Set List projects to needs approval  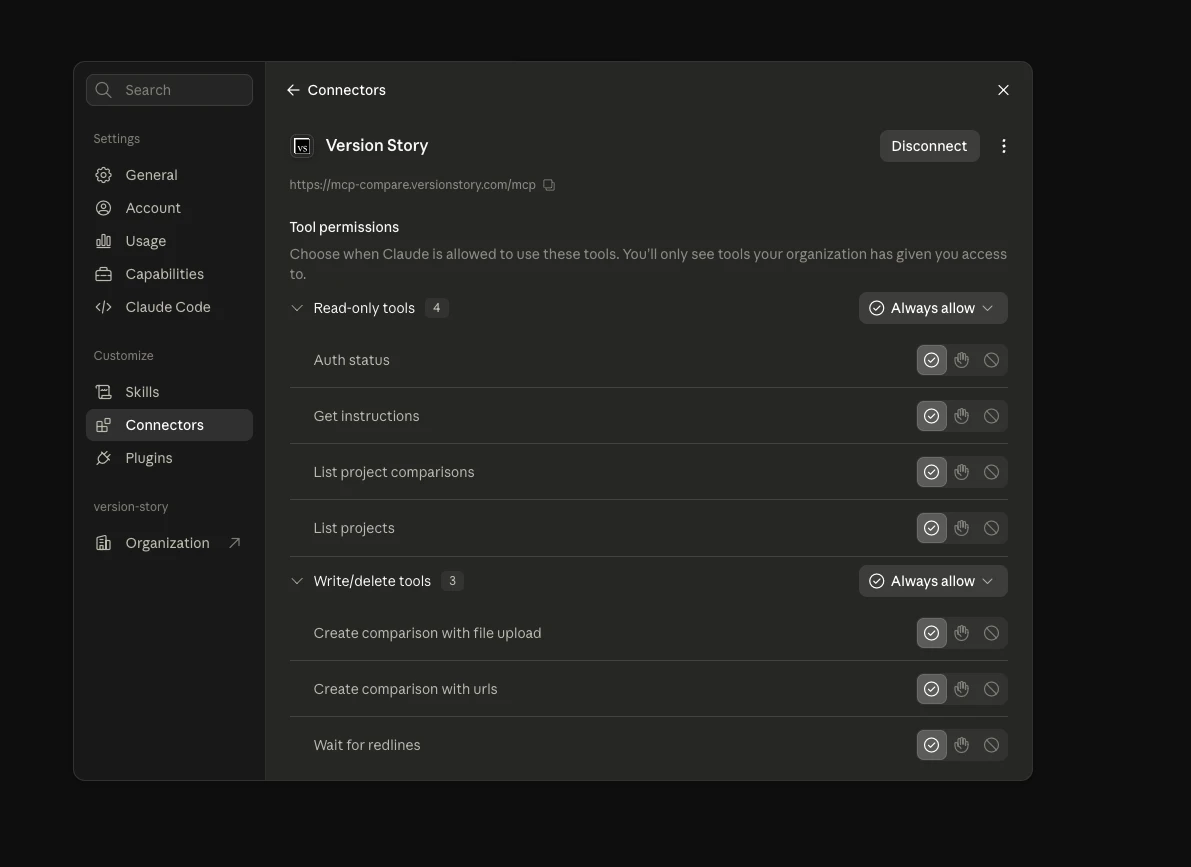962,528
